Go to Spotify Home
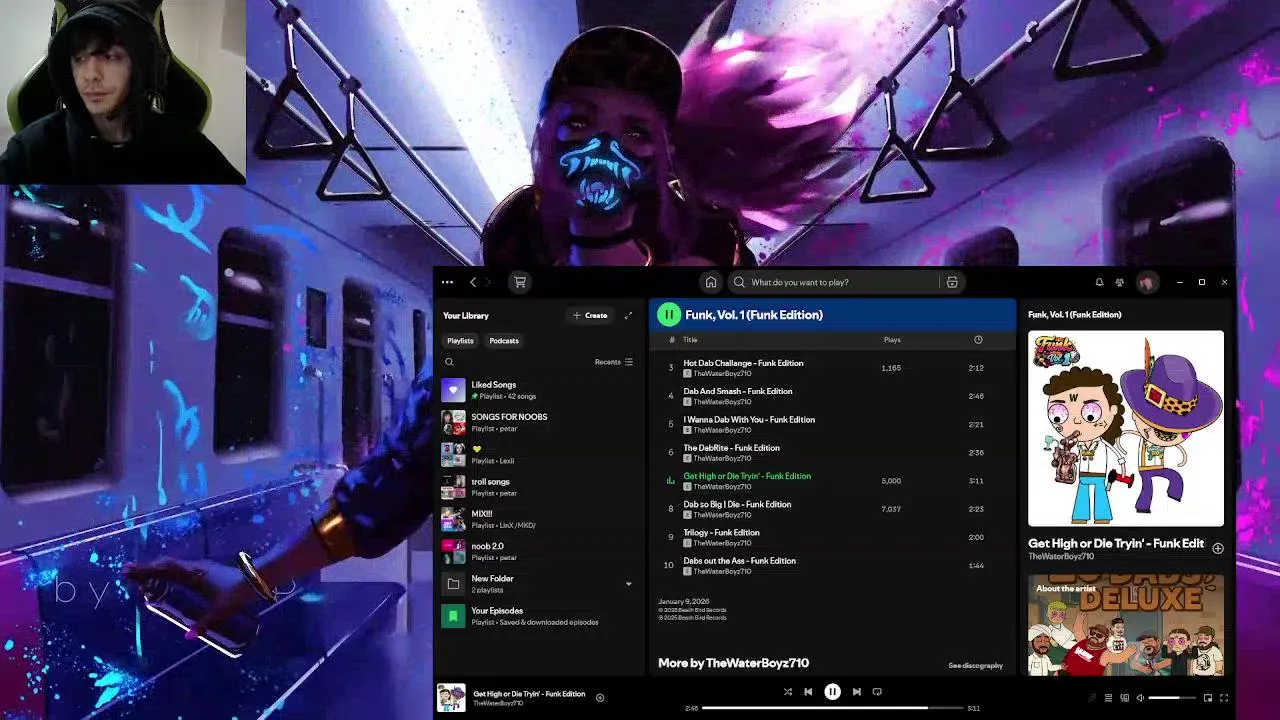The image size is (1280, 720). [711, 282]
